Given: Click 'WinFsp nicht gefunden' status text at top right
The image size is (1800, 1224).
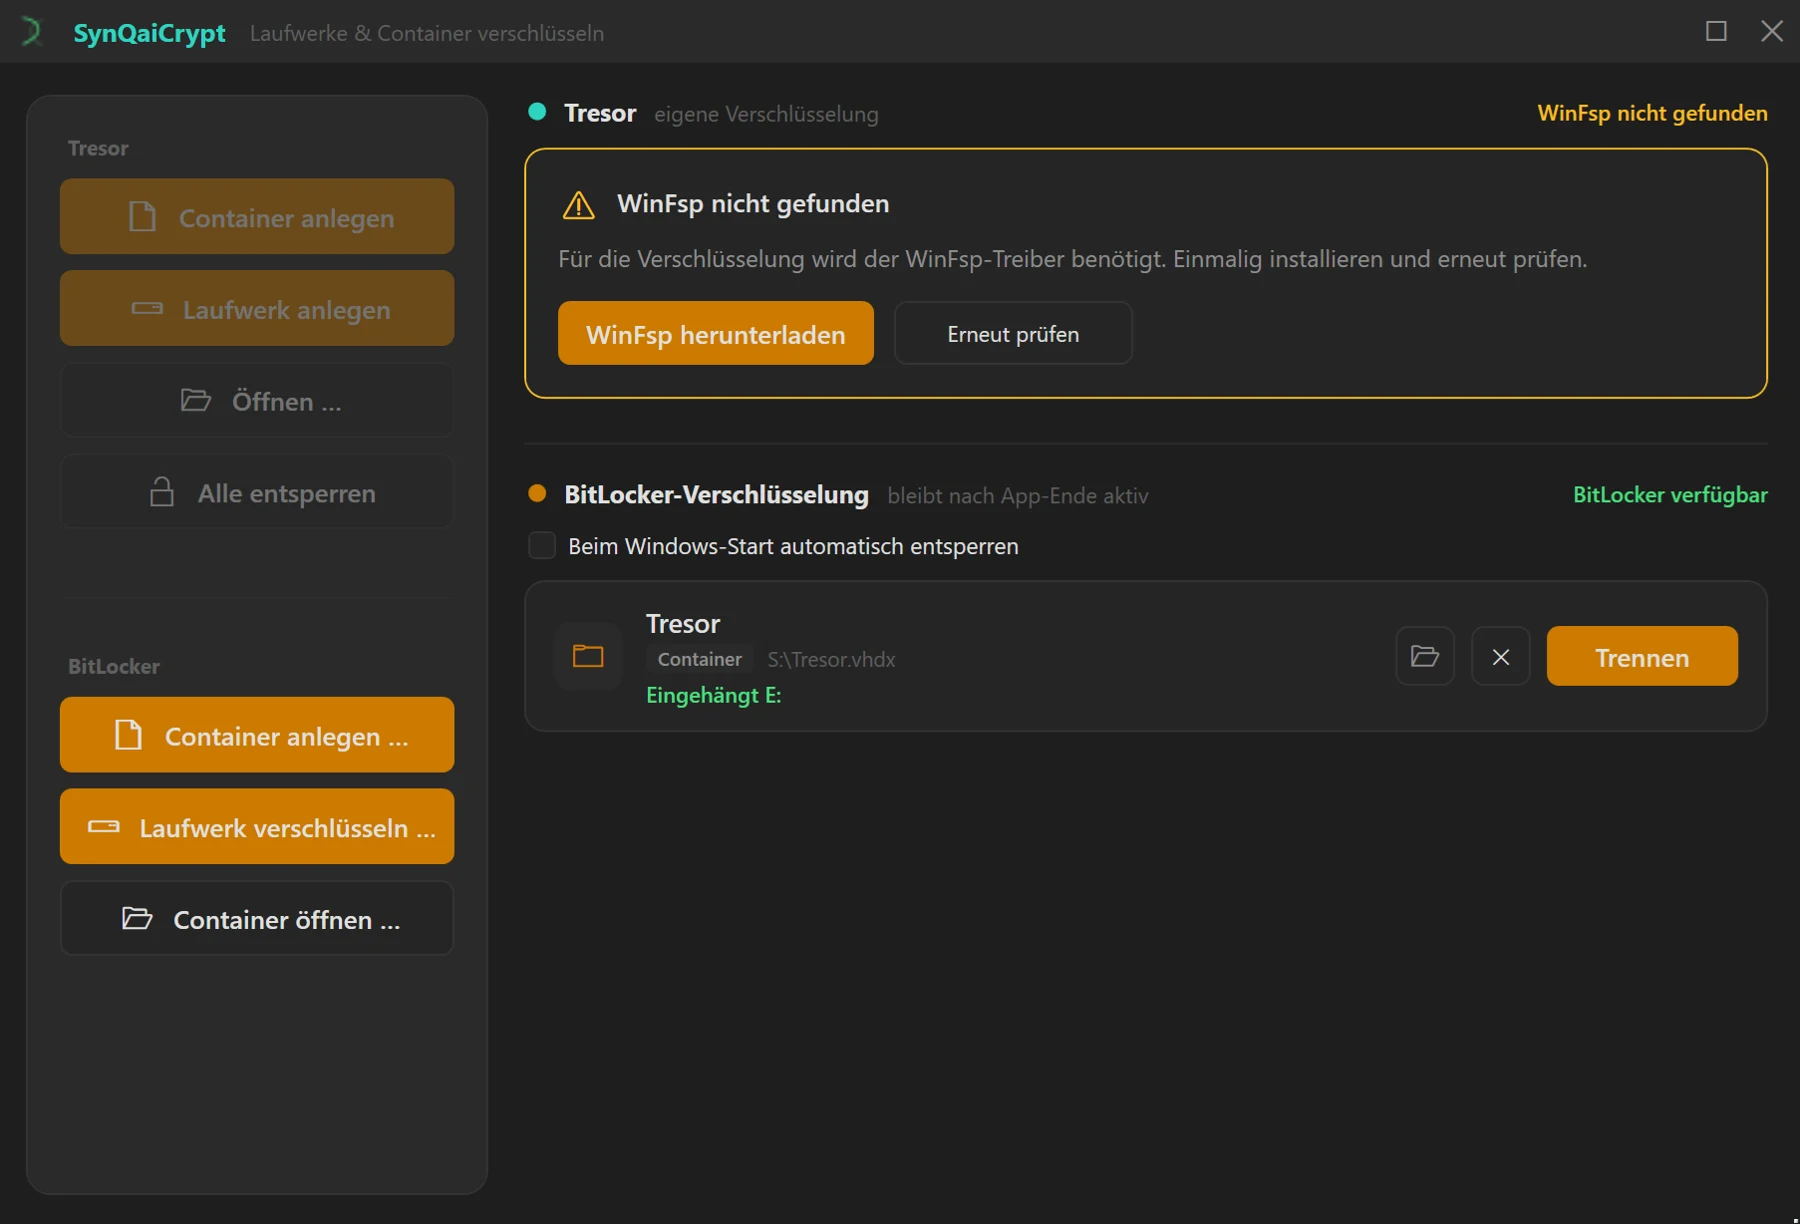Looking at the screenshot, I should pyautogui.click(x=1652, y=113).
